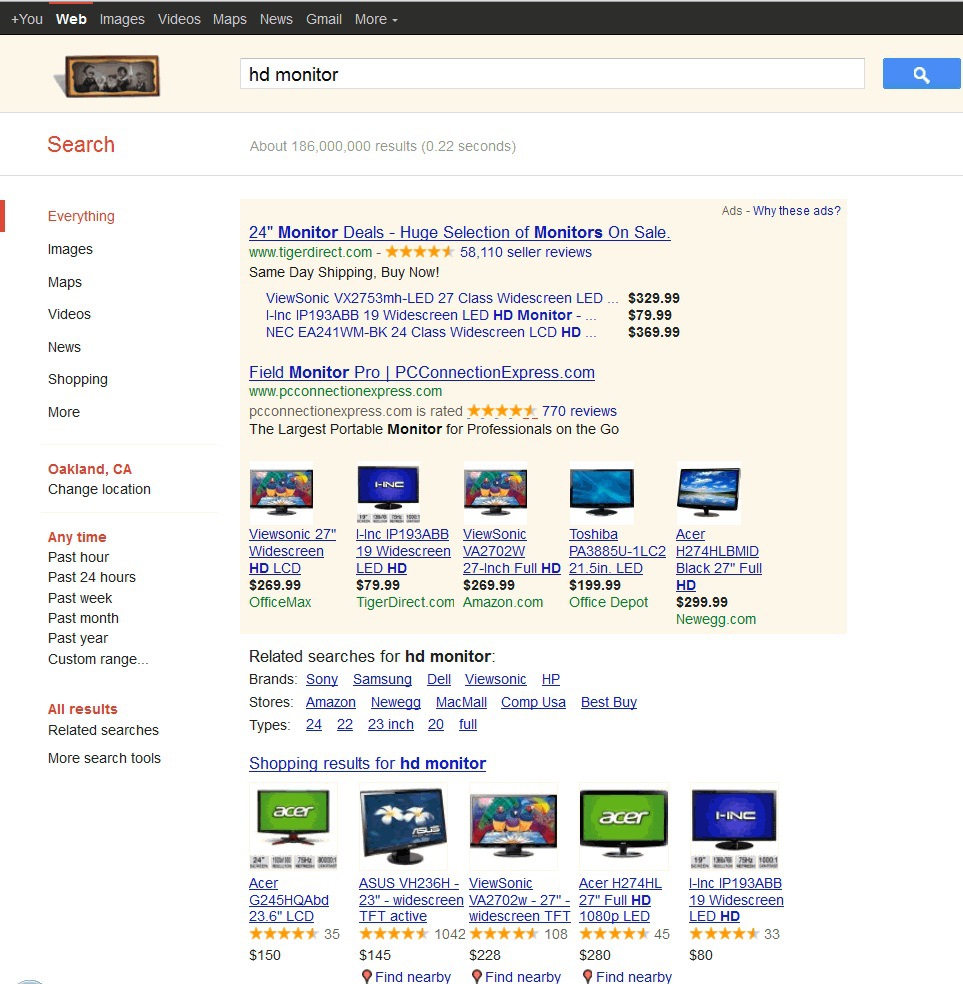
Task: Open ViewSonic VA2702W 27-Inch Full HD ad title
Action: point(512,552)
